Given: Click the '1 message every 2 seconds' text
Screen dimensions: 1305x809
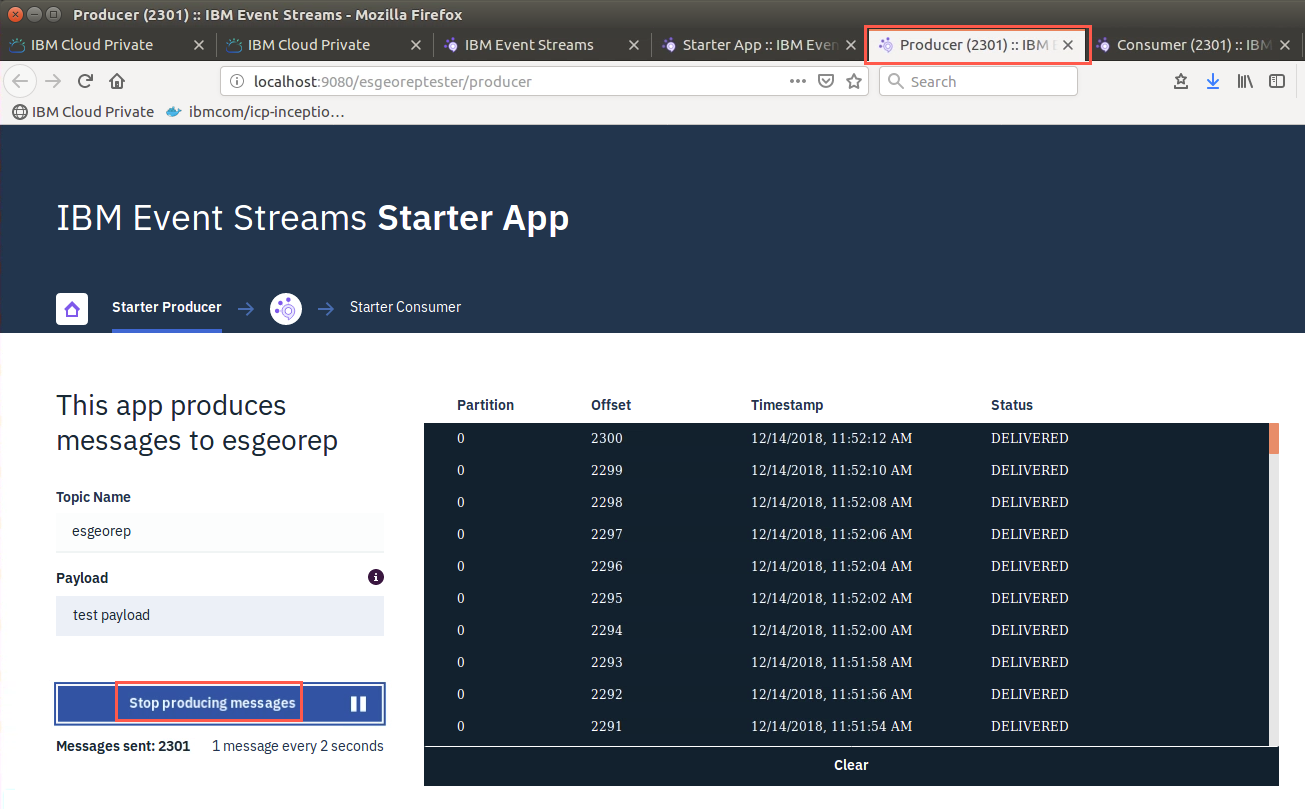Looking at the screenshot, I should pyautogui.click(x=298, y=746).
